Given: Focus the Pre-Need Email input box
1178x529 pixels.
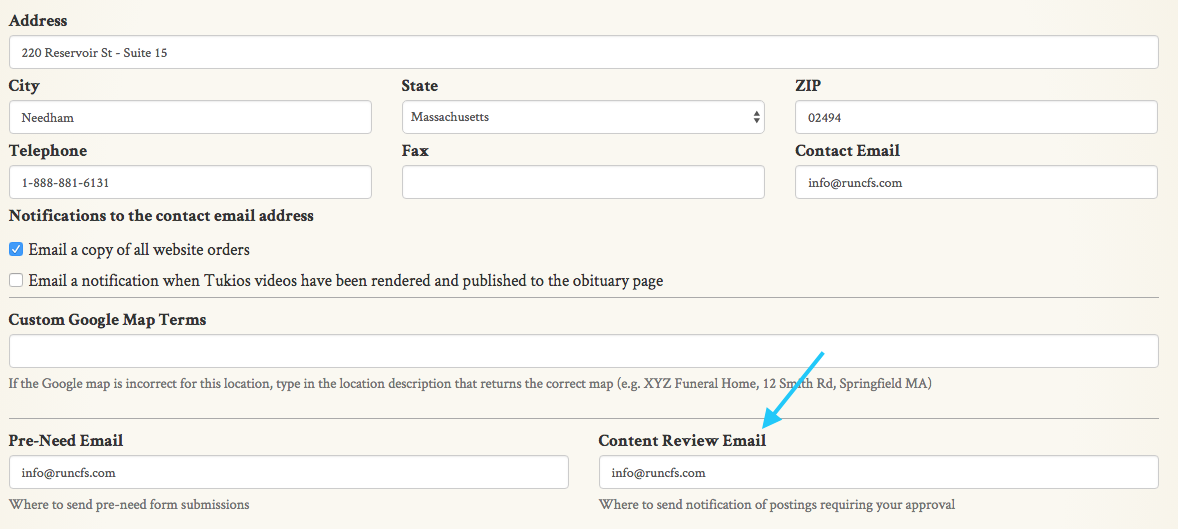Looking at the screenshot, I should click(288, 473).
